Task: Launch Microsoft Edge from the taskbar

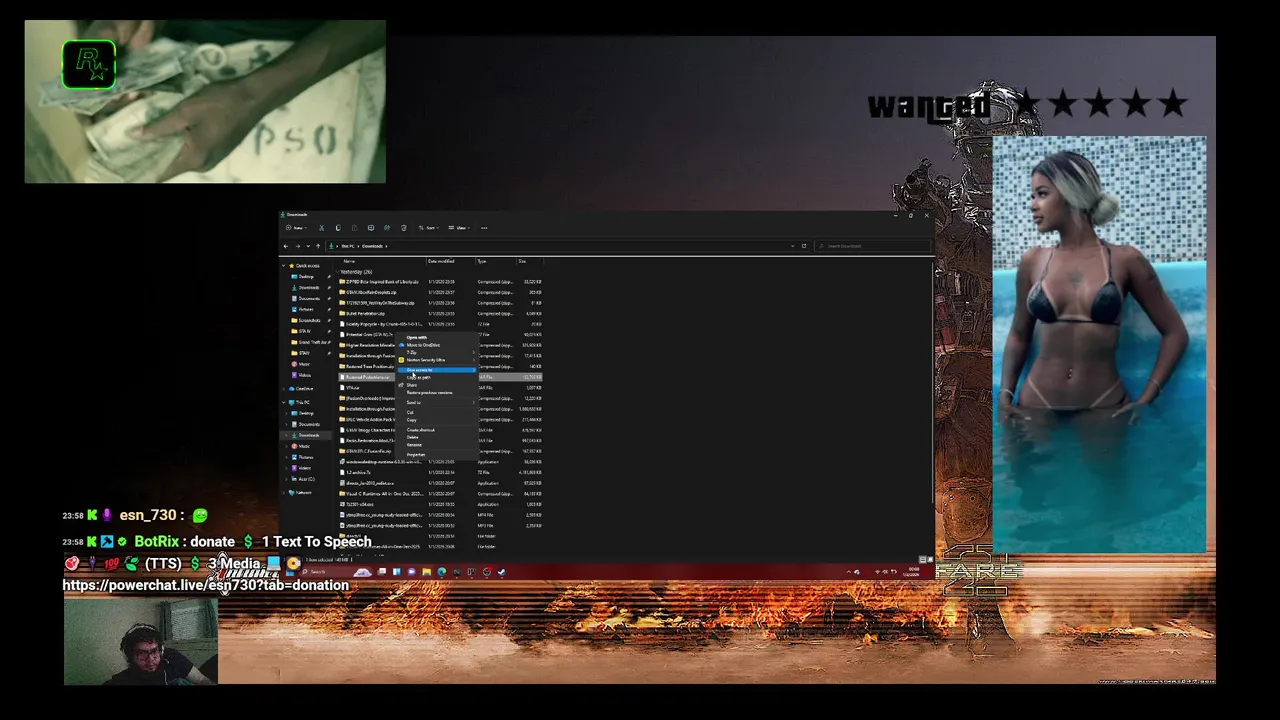Action: 442,572
